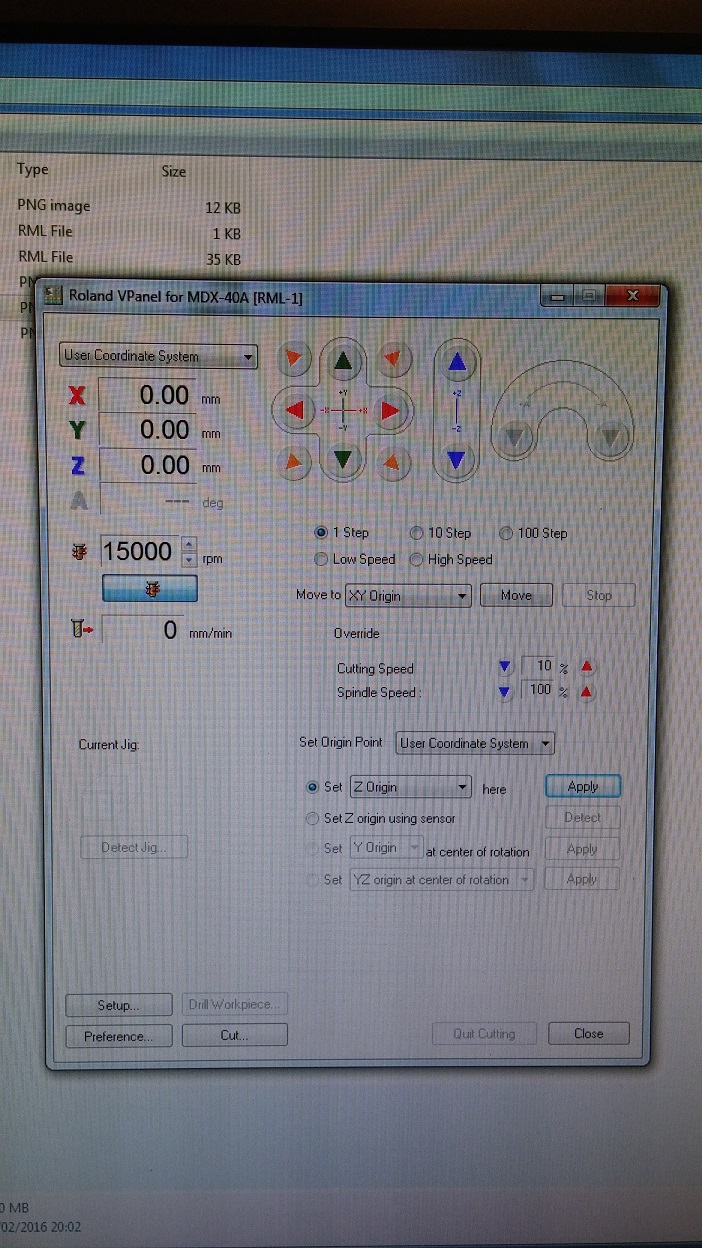
Task: Click the Cutting Speed percentage field
Action: coord(538,666)
